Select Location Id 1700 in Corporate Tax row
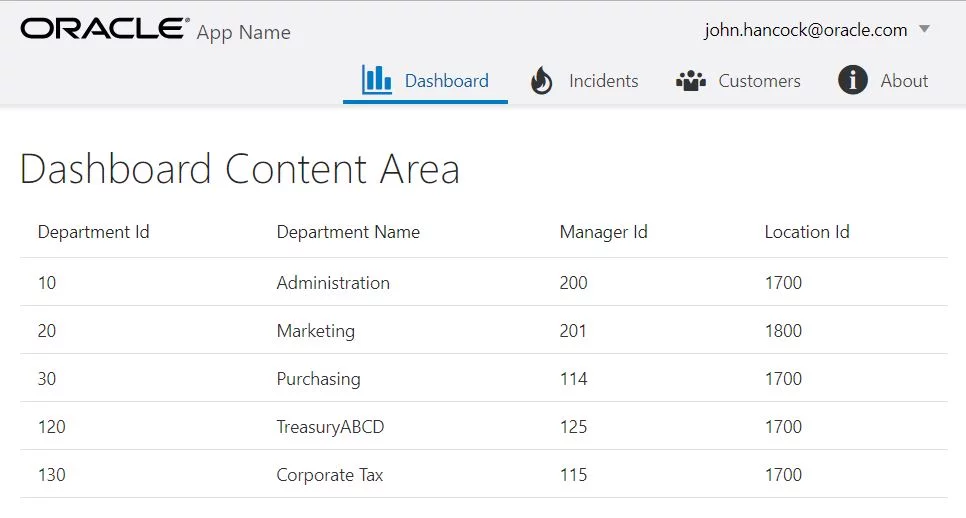Screen dimensions: 966x518 coord(784,475)
